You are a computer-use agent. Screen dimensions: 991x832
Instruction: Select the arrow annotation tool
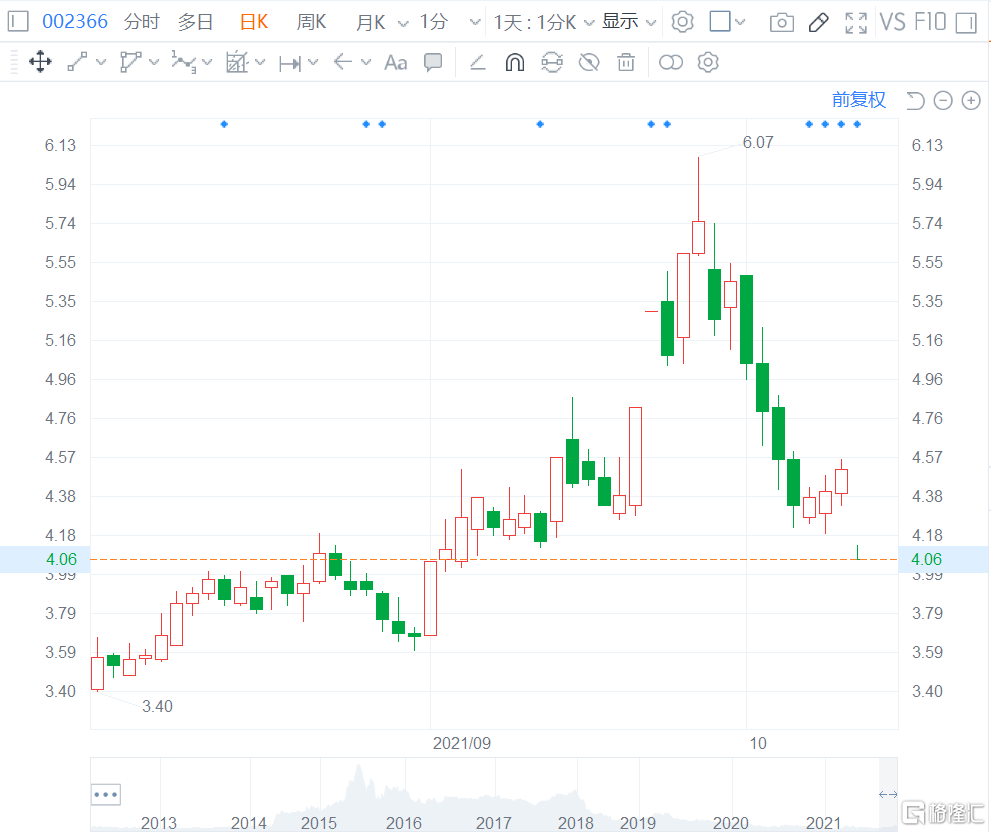tap(343, 62)
